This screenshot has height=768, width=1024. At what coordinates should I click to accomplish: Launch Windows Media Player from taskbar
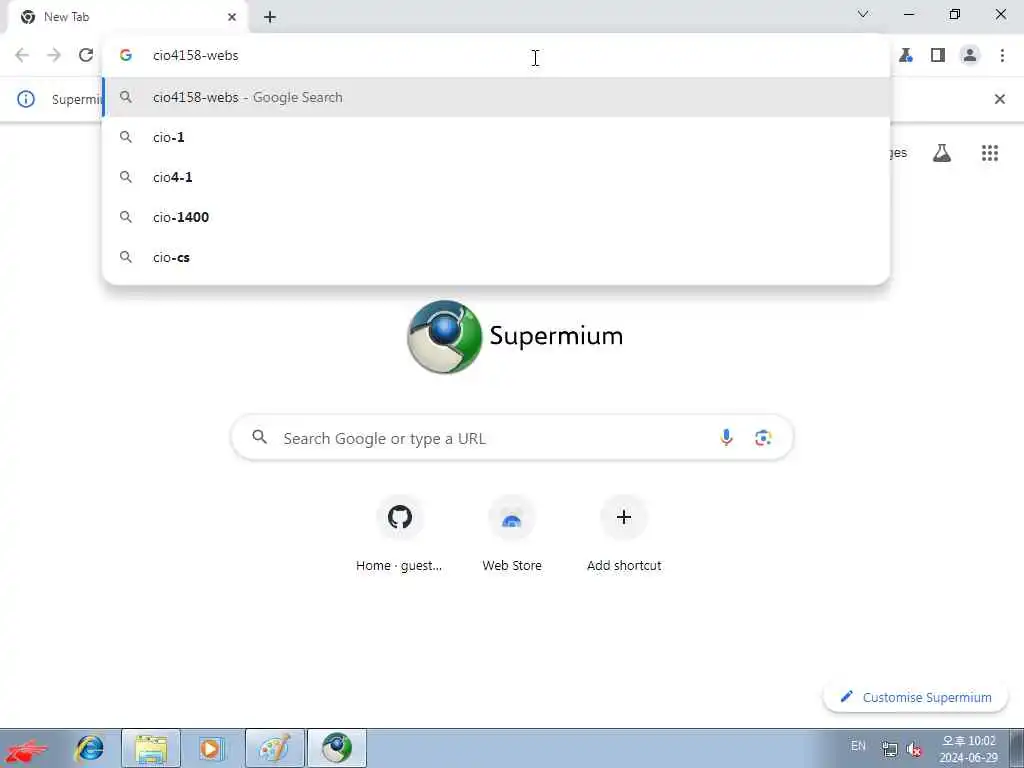click(x=210, y=748)
